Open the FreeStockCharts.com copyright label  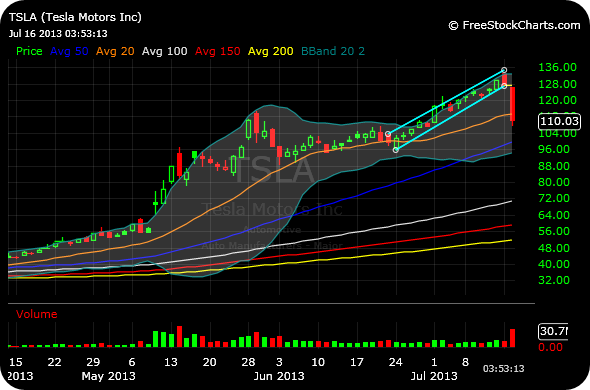(x=514, y=25)
